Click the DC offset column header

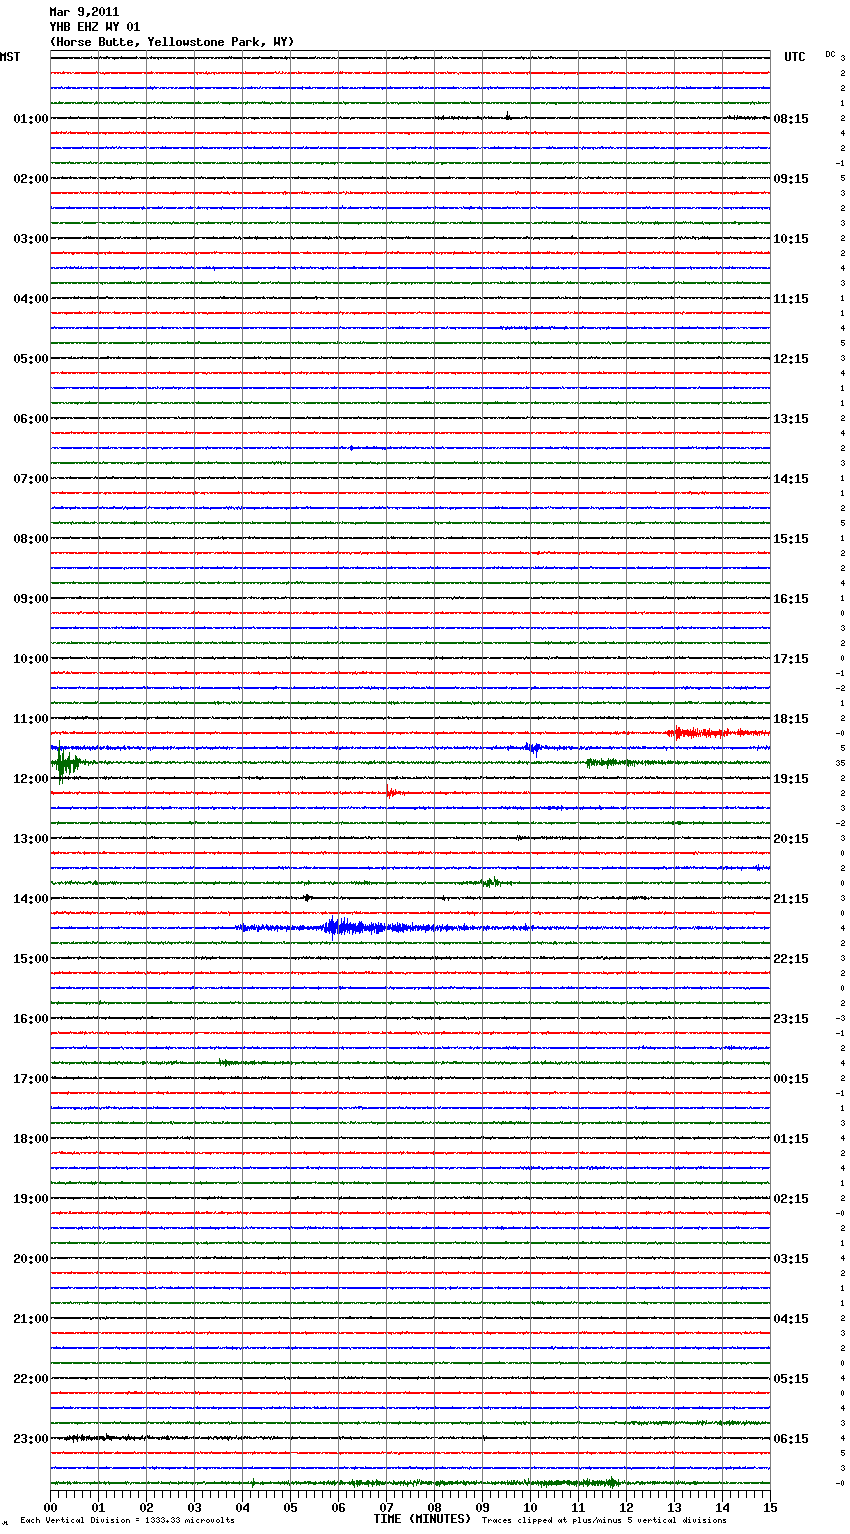tap(830, 54)
